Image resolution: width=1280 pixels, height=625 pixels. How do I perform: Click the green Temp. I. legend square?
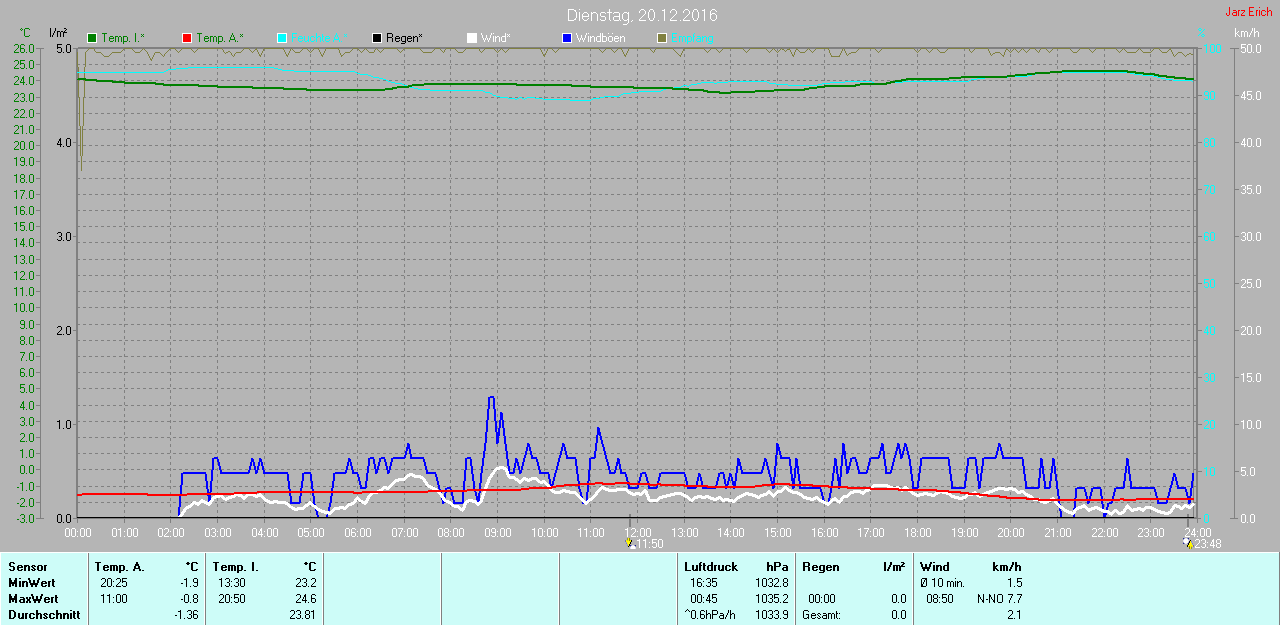(x=93, y=38)
